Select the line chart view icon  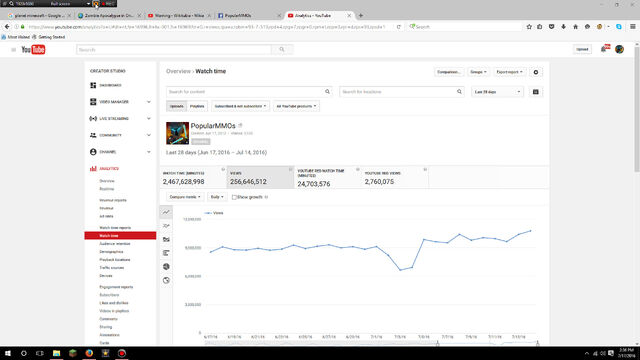[x=166, y=212]
